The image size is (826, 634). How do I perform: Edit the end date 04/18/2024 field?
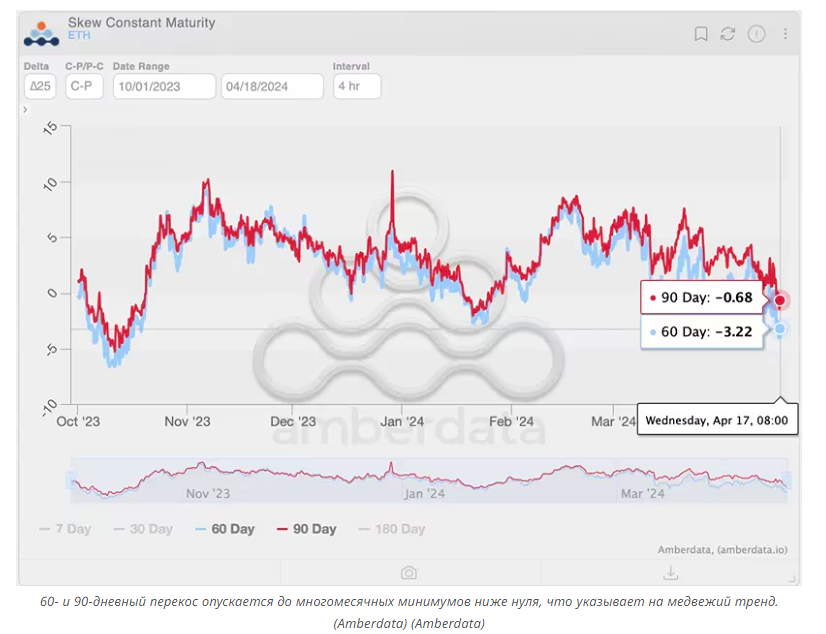pyautogui.click(x=272, y=86)
